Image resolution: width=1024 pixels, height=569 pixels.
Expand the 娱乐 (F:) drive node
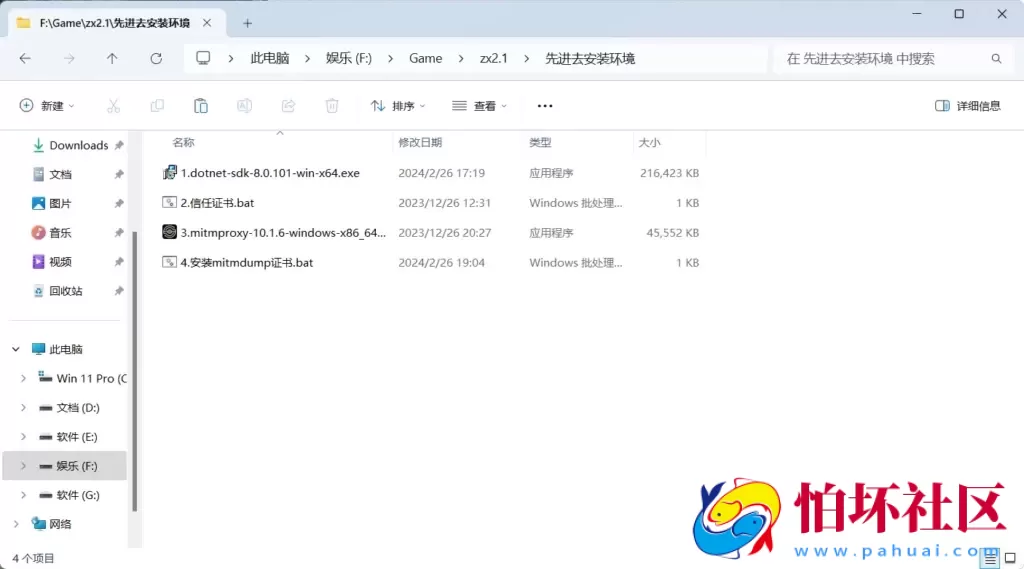click(24, 466)
